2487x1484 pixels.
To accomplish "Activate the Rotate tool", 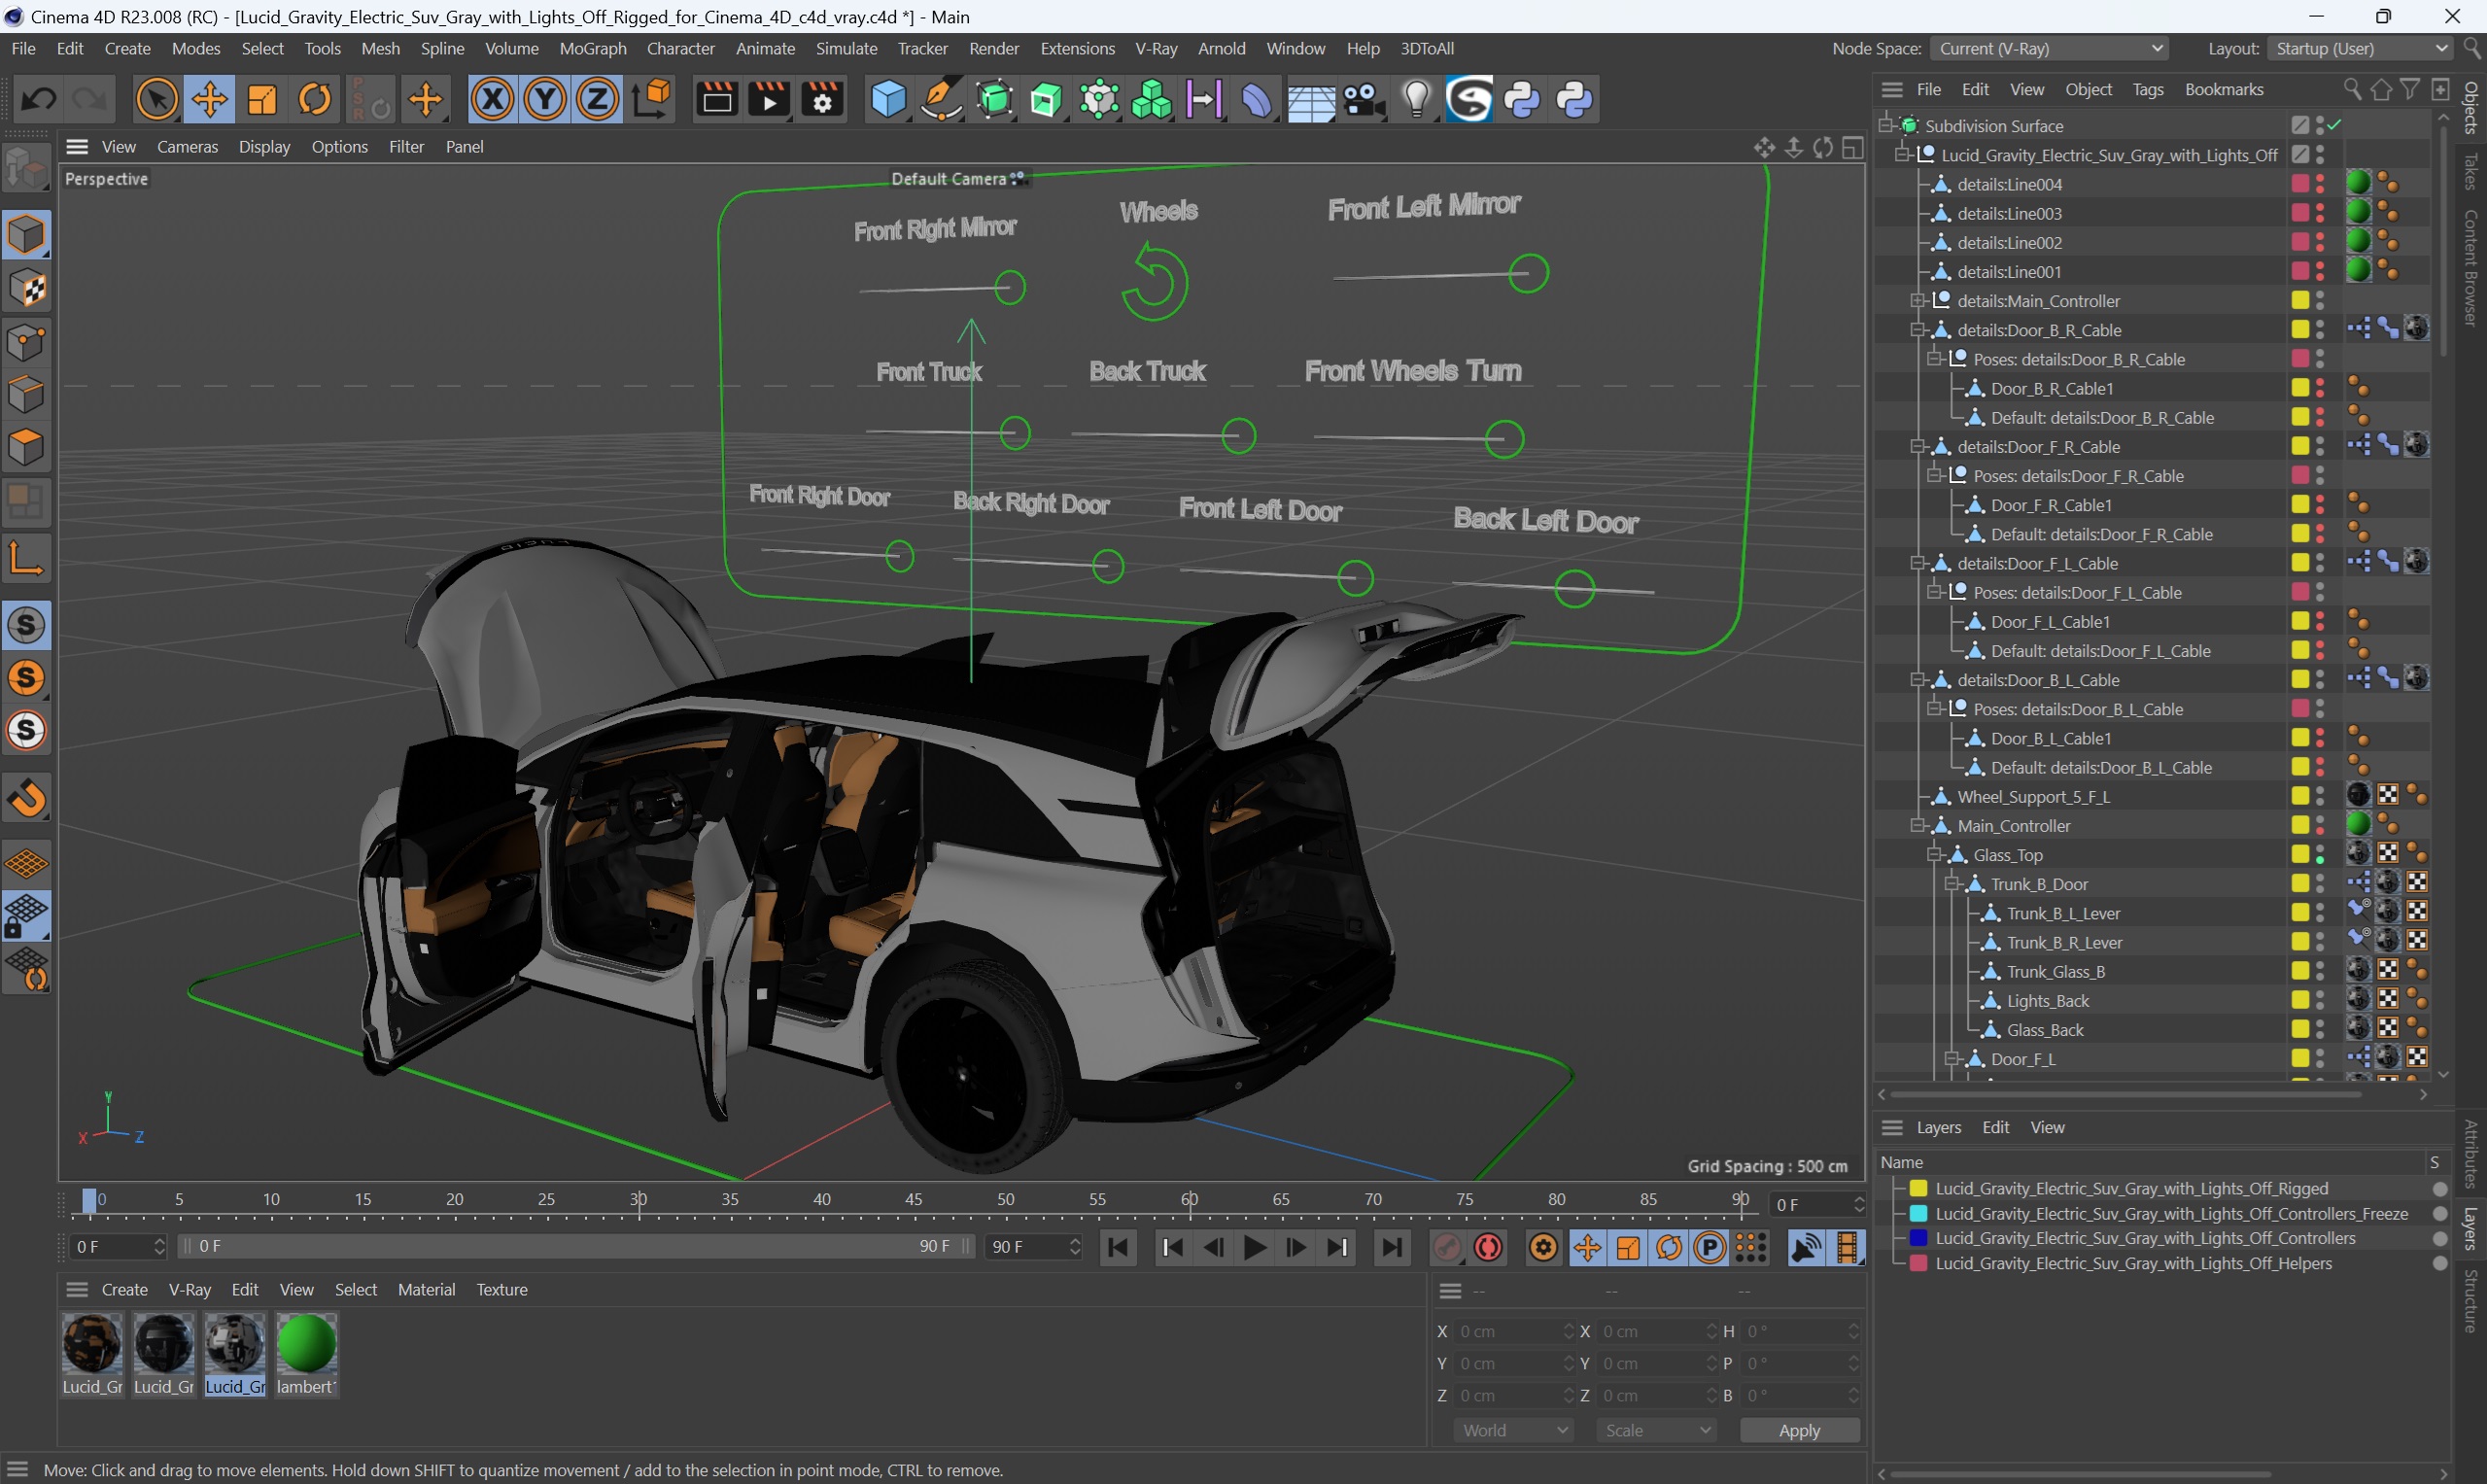I will point(315,99).
